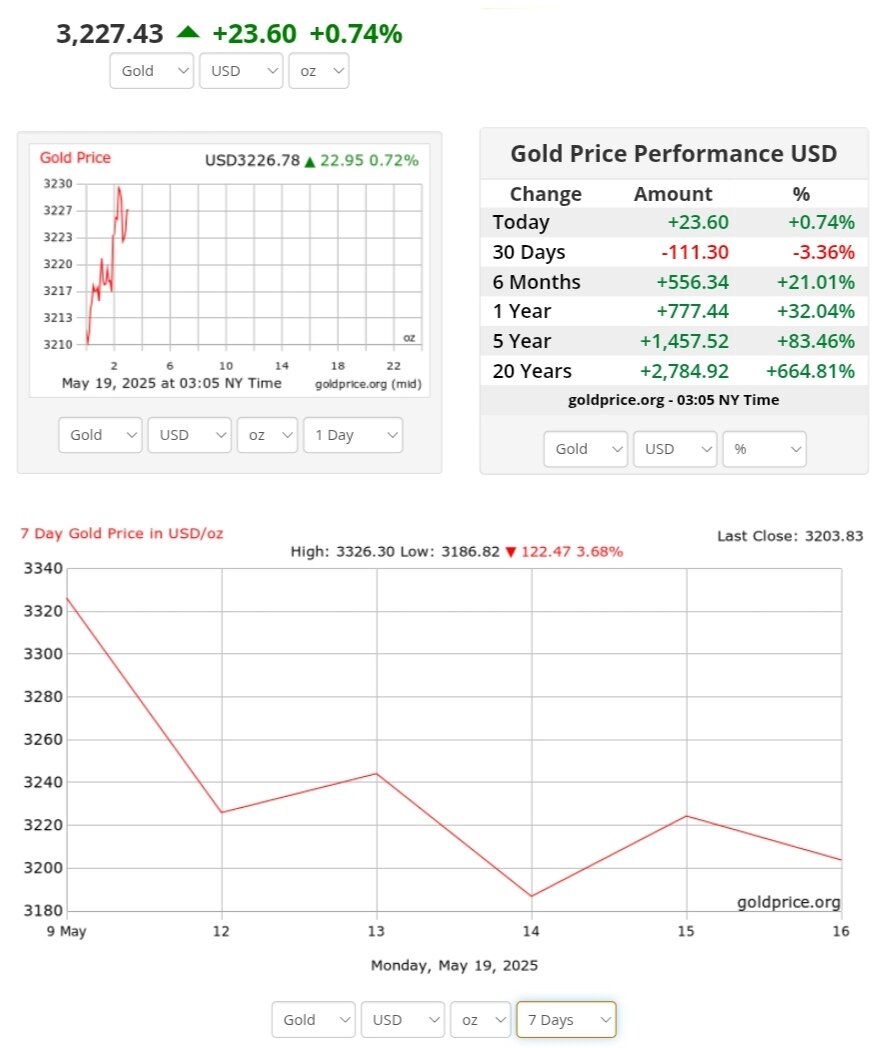Click the 14 May low point on the 7 Day chart
The width and height of the screenshot is (884, 1048).
tap(531, 896)
